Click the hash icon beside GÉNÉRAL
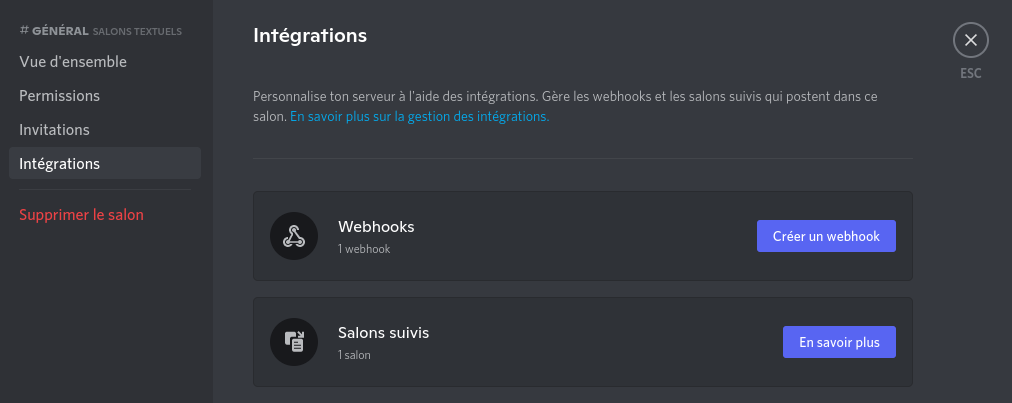1012x403 pixels. (x=25, y=30)
